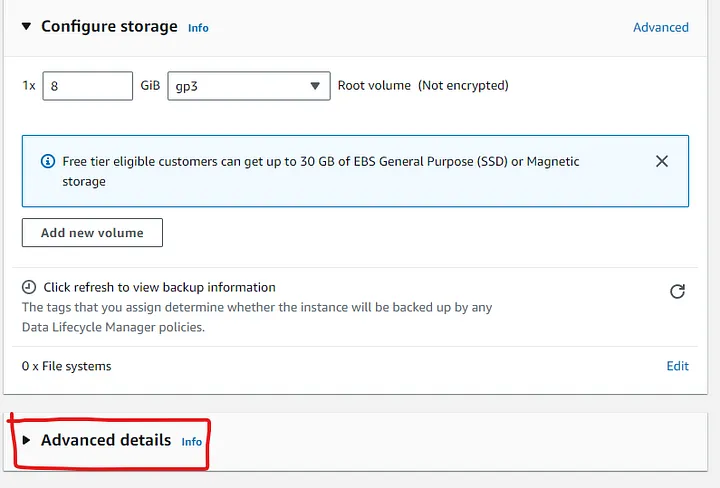The width and height of the screenshot is (720, 488).
Task: Click the GiB unit label
Action: pyautogui.click(x=150, y=86)
